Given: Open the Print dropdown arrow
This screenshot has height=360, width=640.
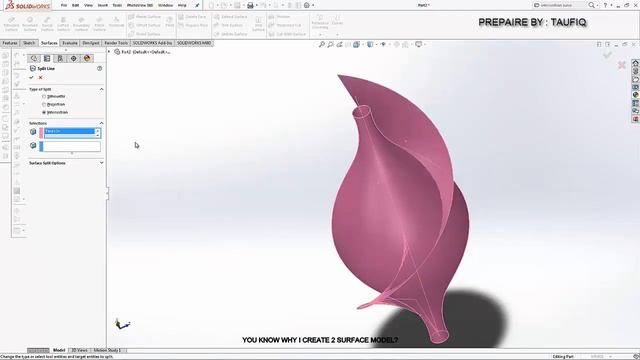Looking at the screenshot, I should [x=256, y=6].
